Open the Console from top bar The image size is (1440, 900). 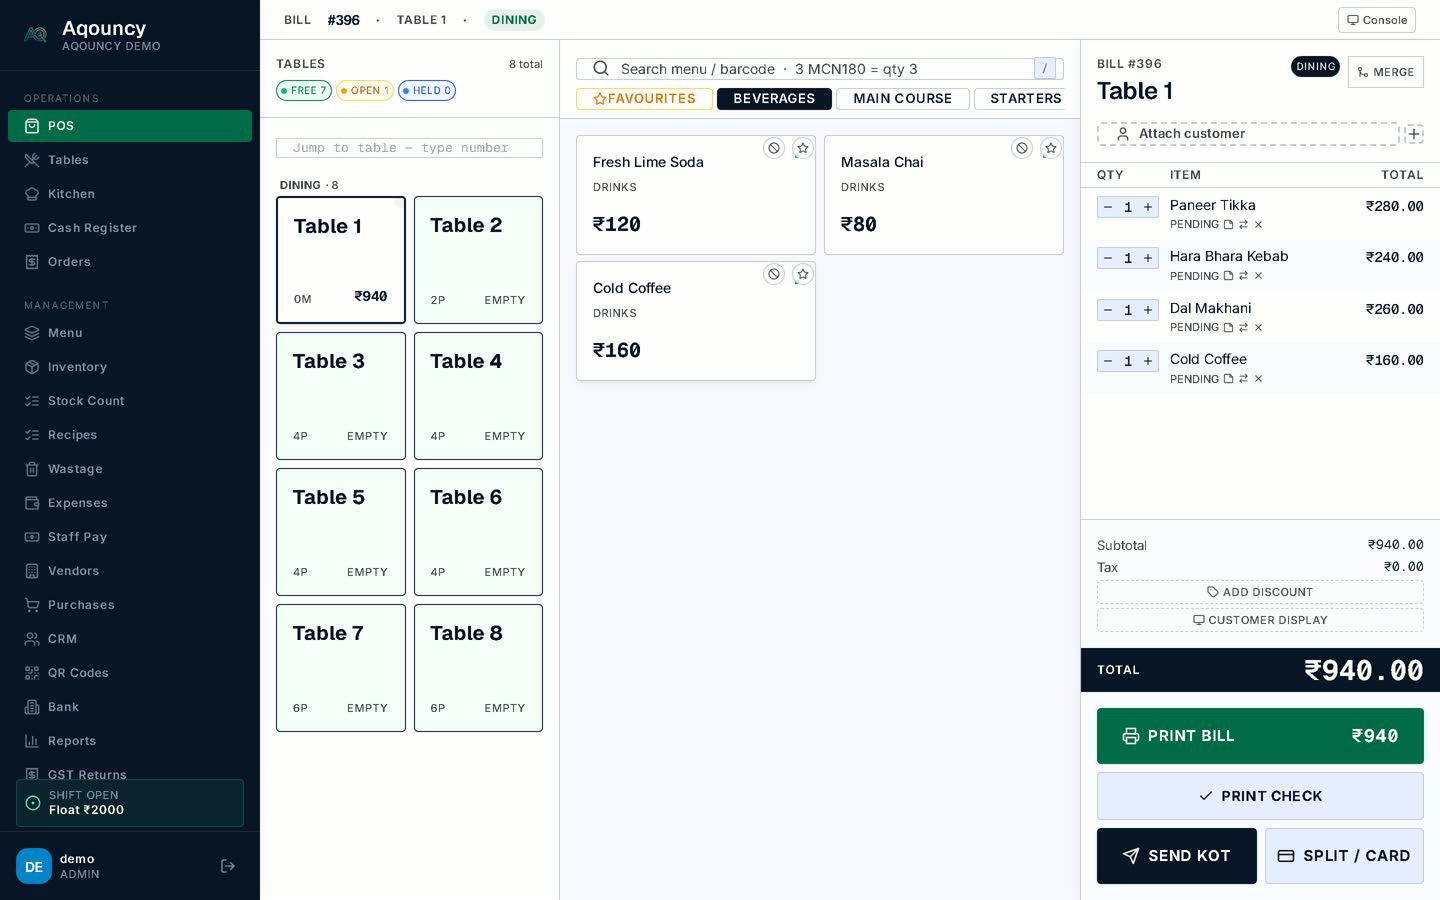1377,20
